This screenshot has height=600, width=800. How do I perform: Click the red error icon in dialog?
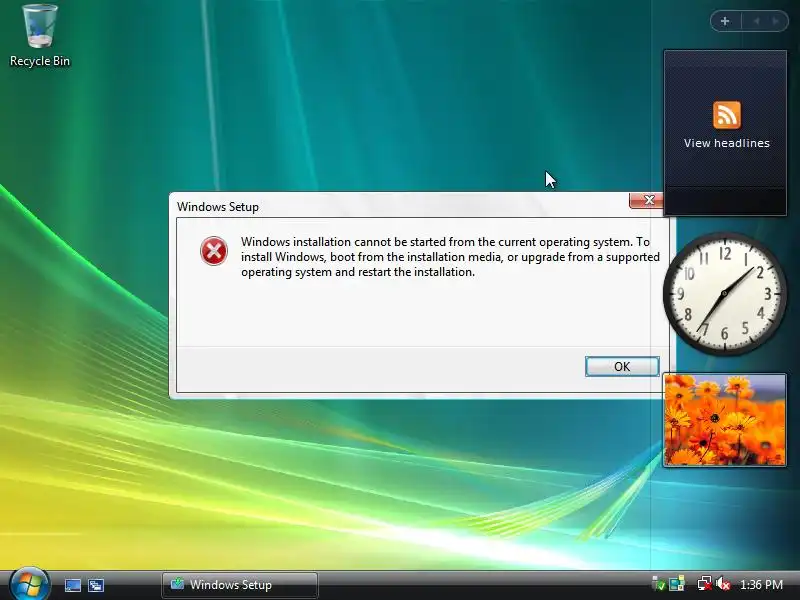click(214, 251)
